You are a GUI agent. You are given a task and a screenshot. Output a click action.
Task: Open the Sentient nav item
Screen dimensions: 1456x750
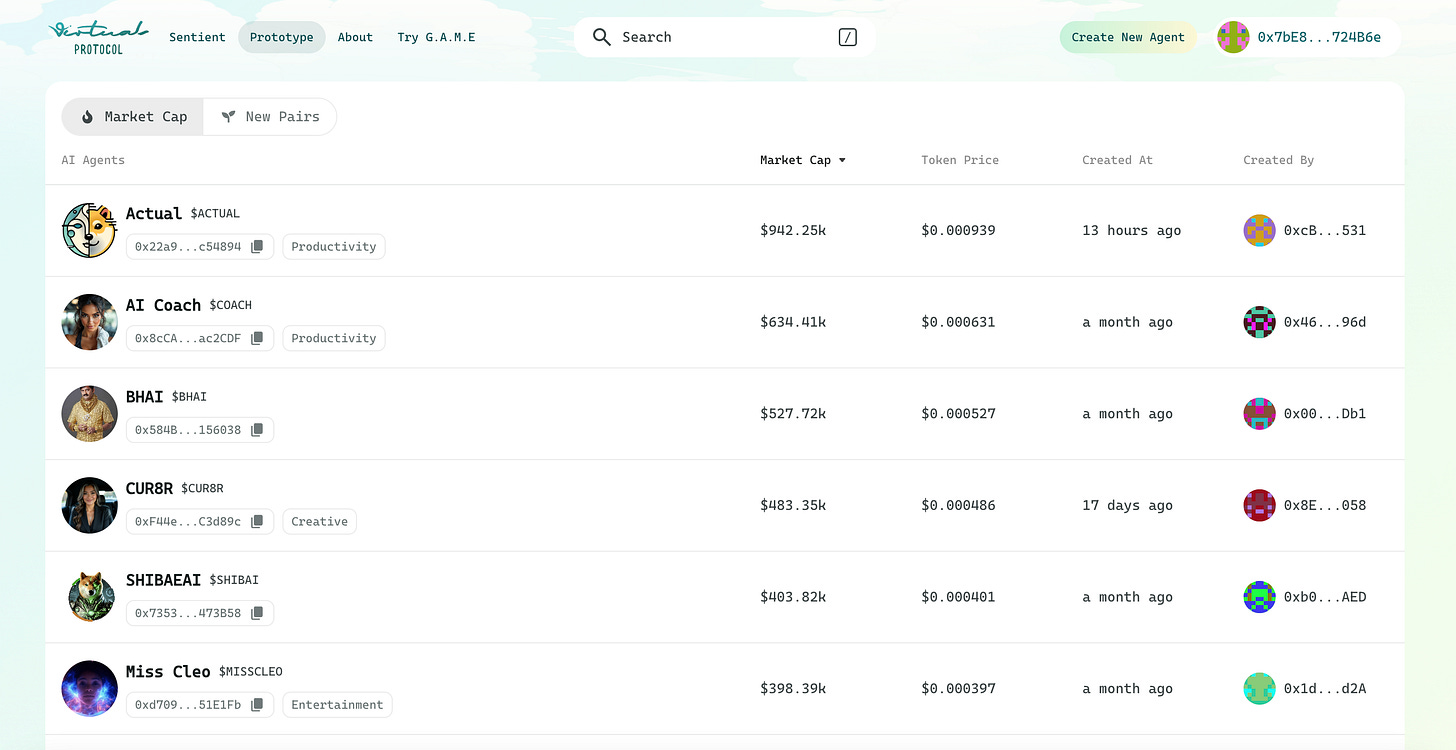click(x=197, y=37)
